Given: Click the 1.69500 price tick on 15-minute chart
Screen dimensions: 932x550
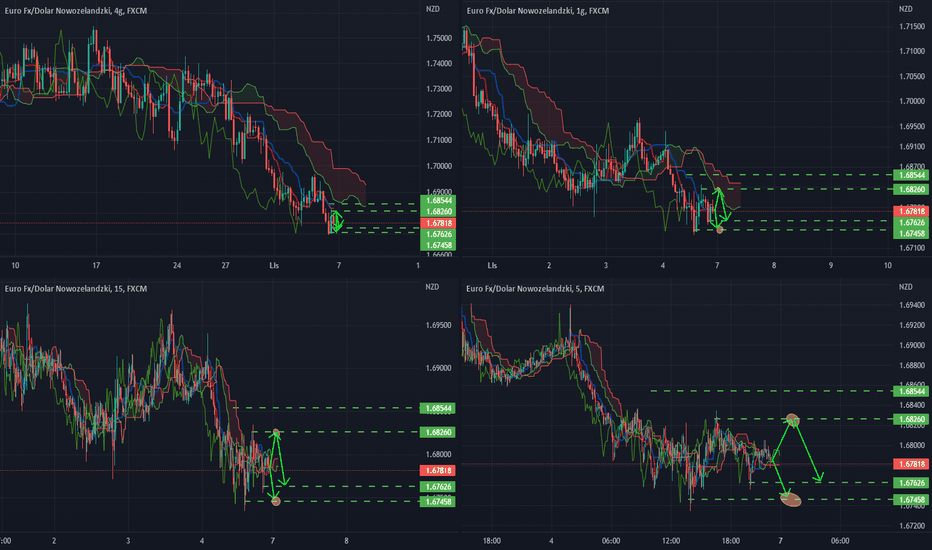Looking at the screenshot, I should 439,326.
